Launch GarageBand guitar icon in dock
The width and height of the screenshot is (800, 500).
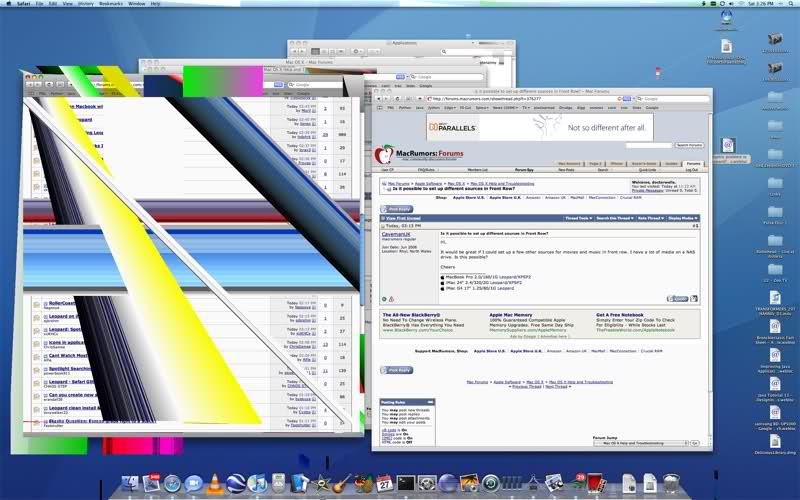click(x=341, y=483)
